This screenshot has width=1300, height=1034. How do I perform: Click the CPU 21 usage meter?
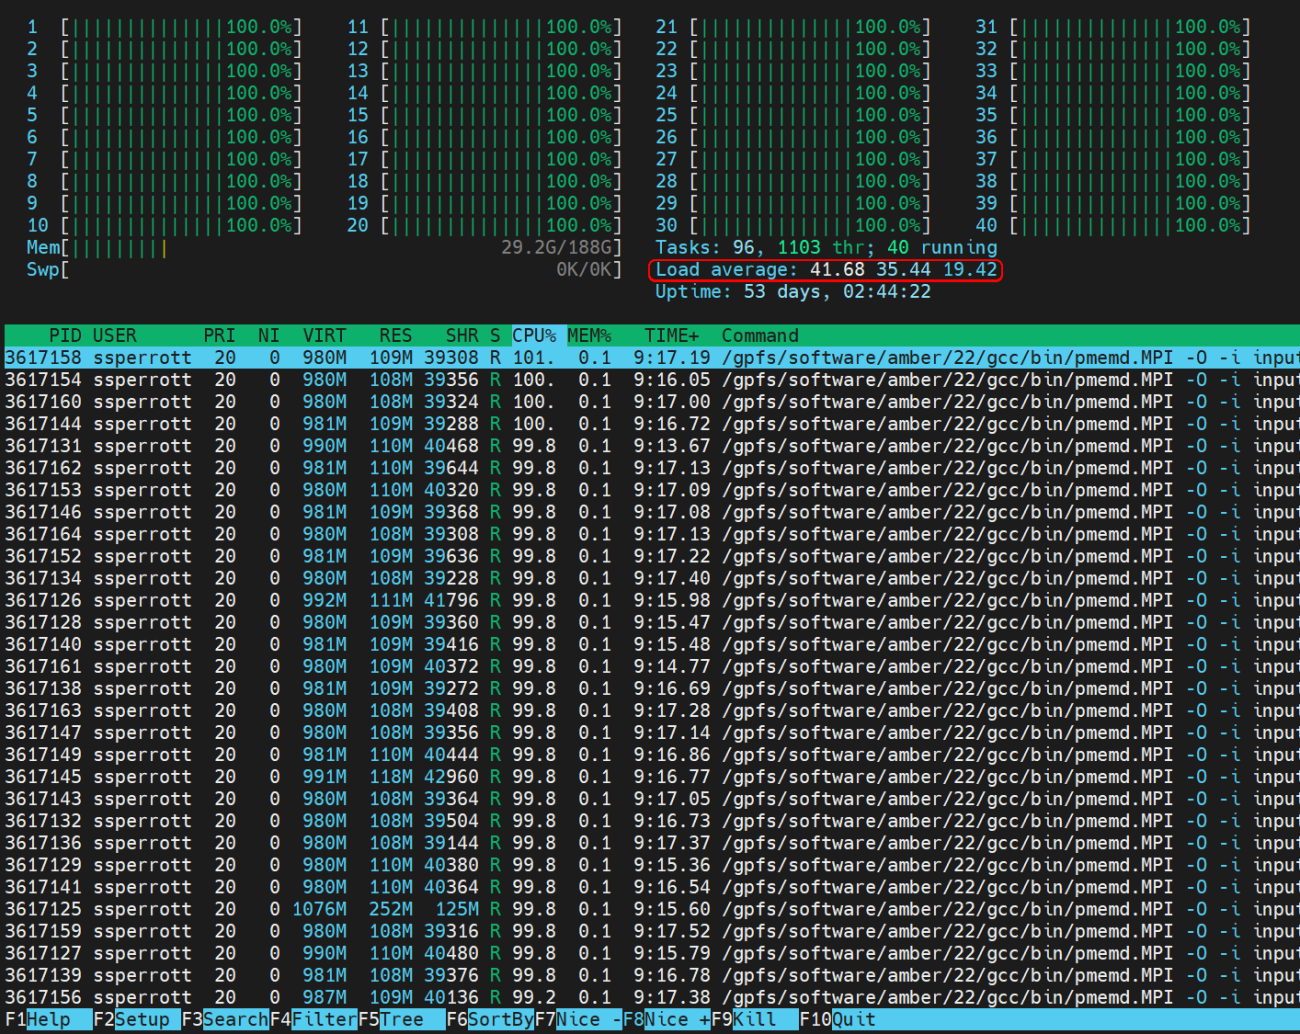pos(794,27)
